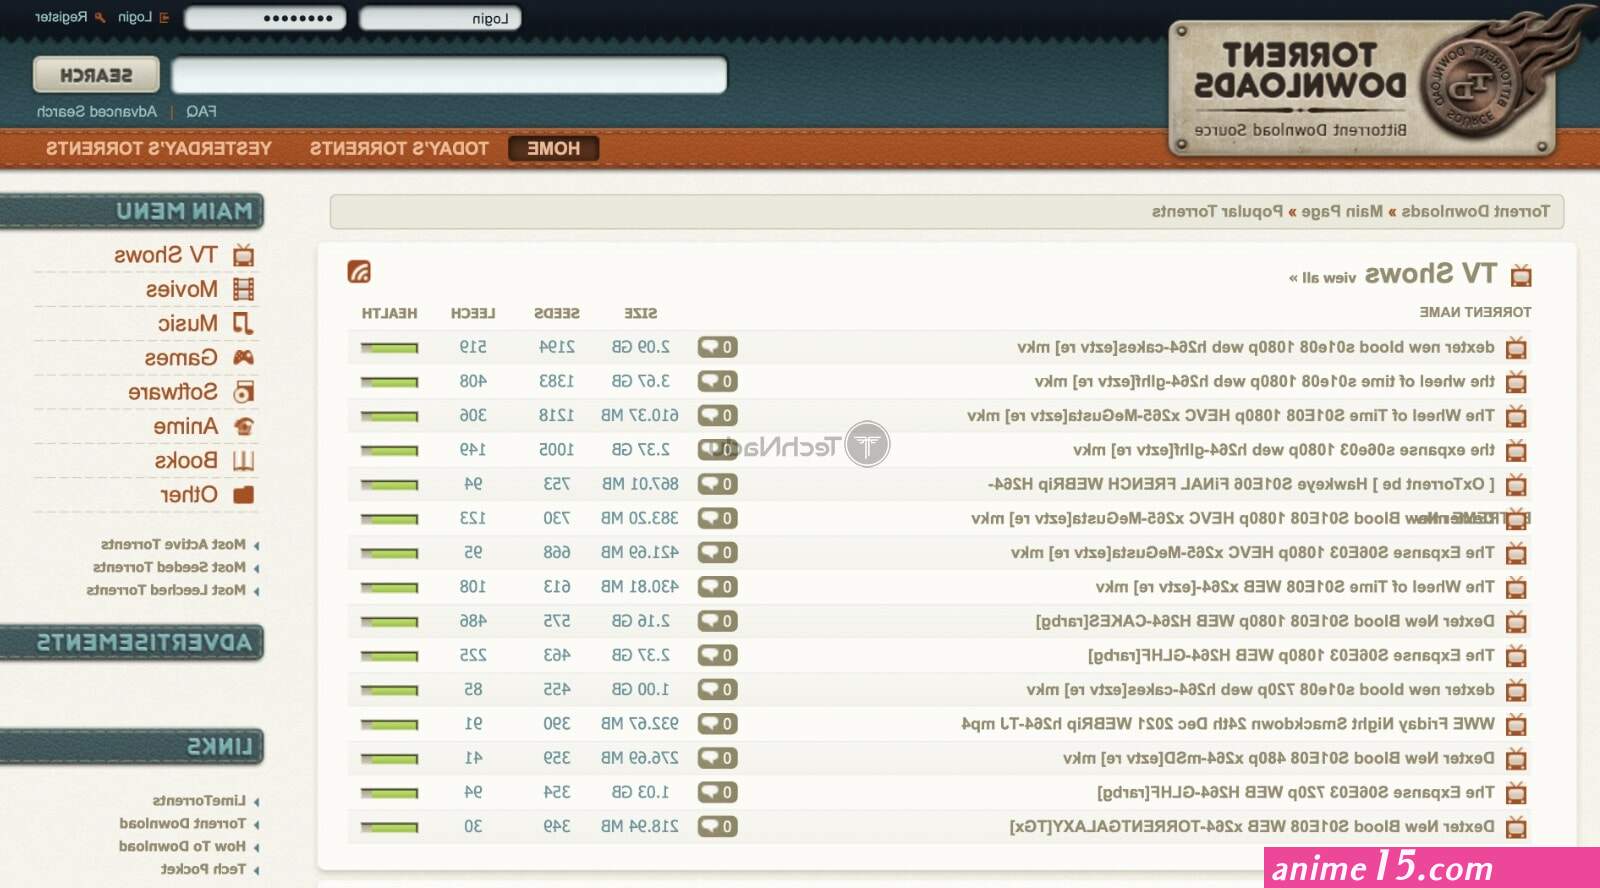This screenshot has width=1600, height=888.
Task: Open the Most Seeded Torrents link
Action: tap(169, 567)
